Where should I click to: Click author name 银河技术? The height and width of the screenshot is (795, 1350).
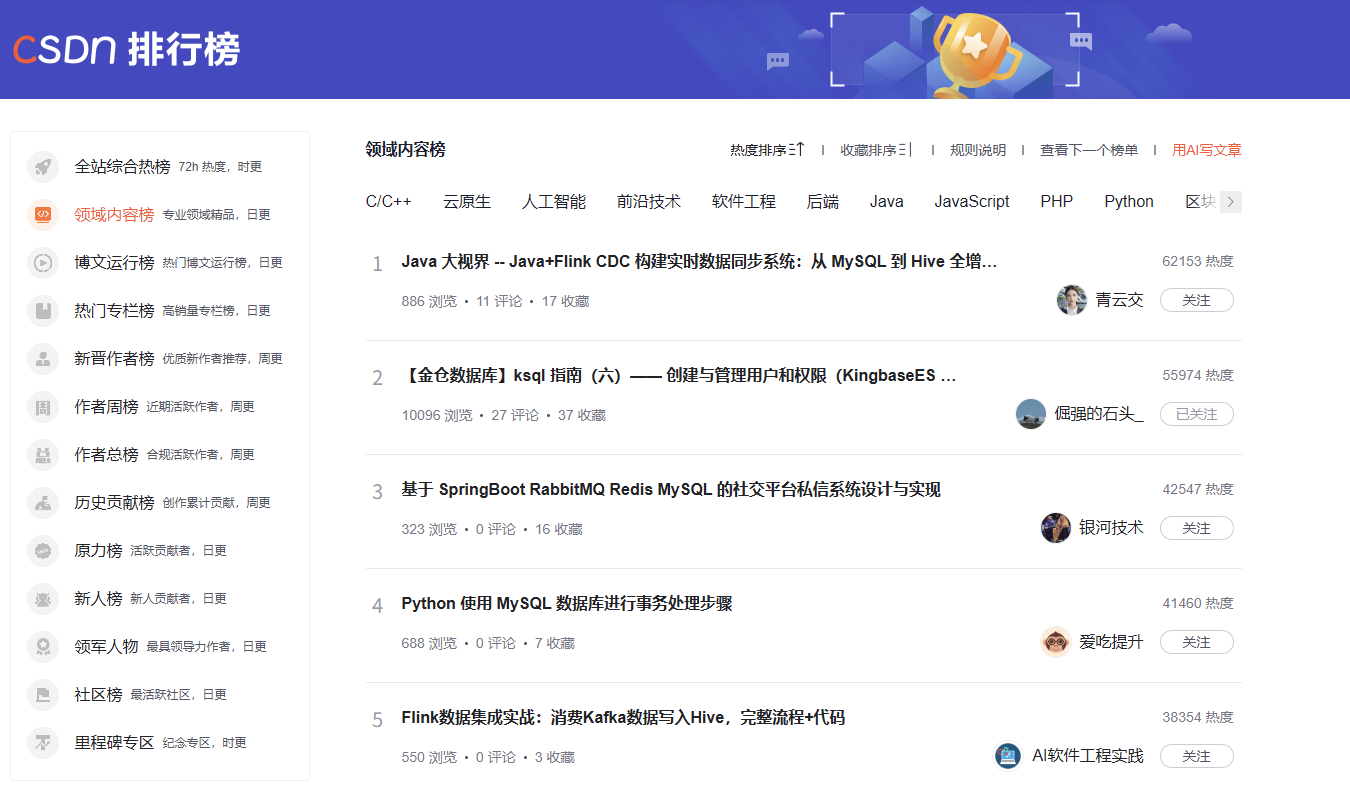point(1111,528)
